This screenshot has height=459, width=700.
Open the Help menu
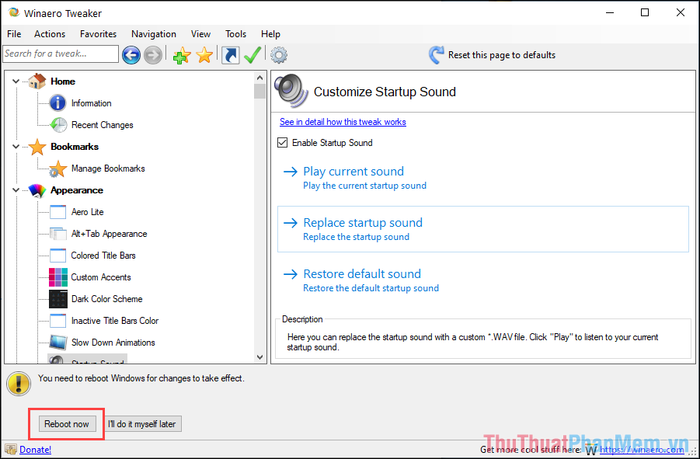pyautogui.click(x=271, y=34)
